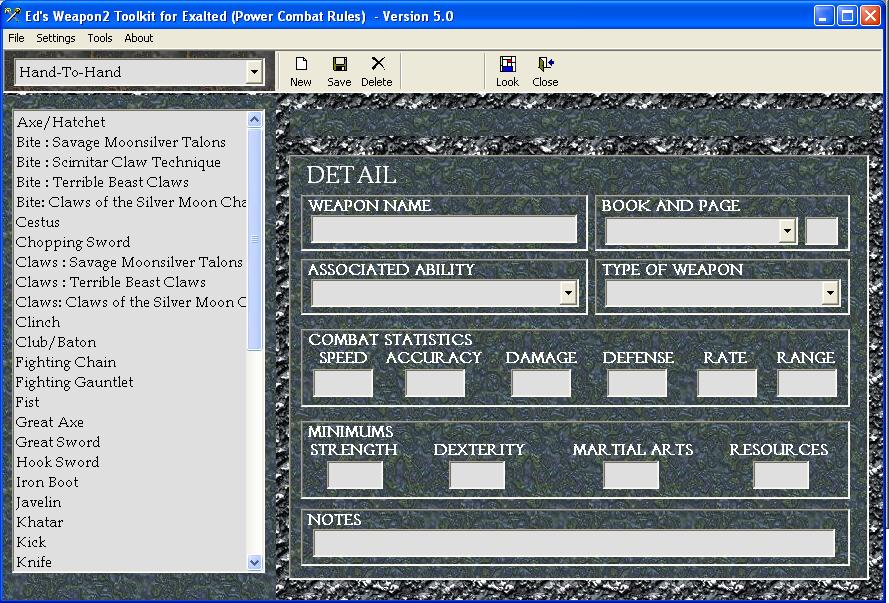Screen dimensions: 889x603
Task: Click the Dexterity minimum field
Action: (477, 475)
